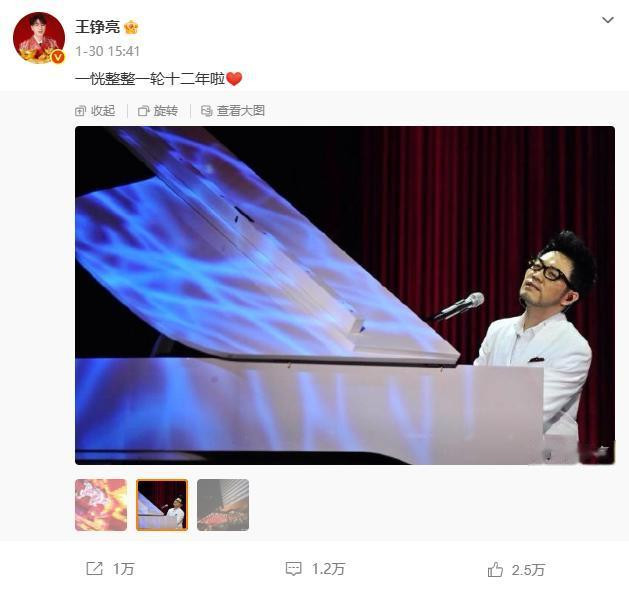Select the orange verified V badge
Screen dimensions: 629x589
point(58,57)
